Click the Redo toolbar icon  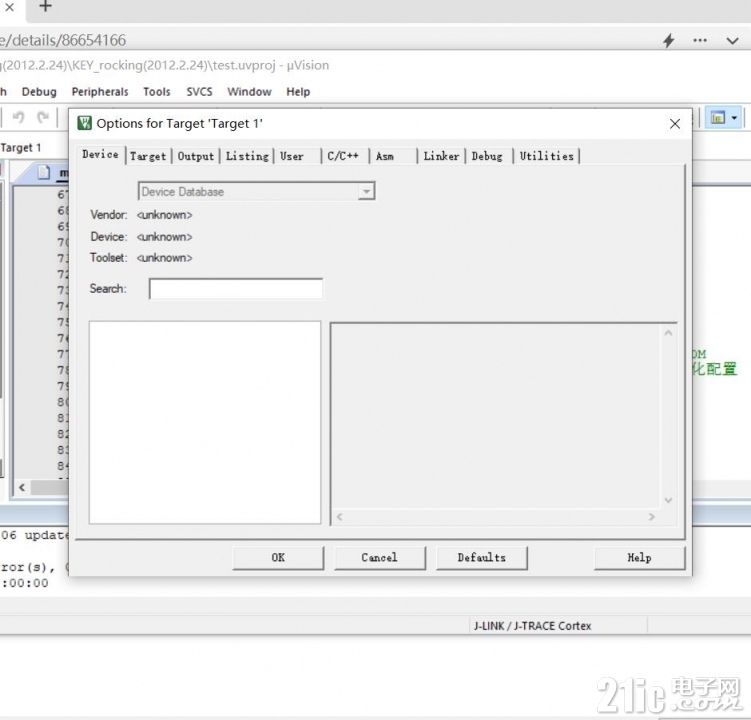[43, 117]
